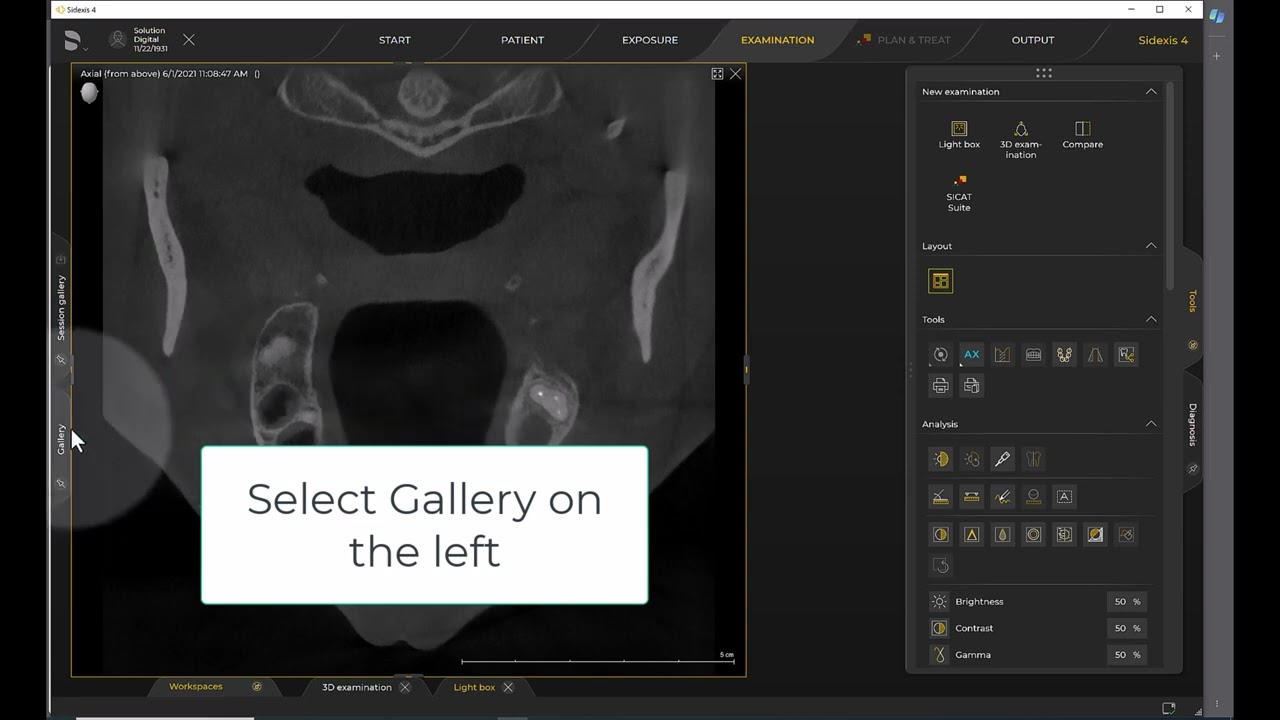This screenshot has width=1280, height=720.
Task: Maximize the axial view pane
Action: (717, 74)
